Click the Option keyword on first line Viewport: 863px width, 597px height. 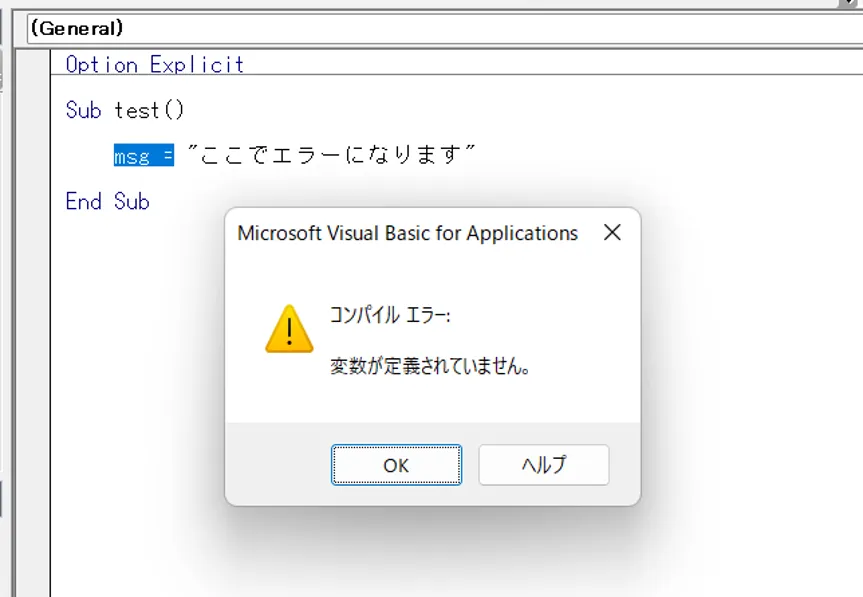tap(101, 65)
